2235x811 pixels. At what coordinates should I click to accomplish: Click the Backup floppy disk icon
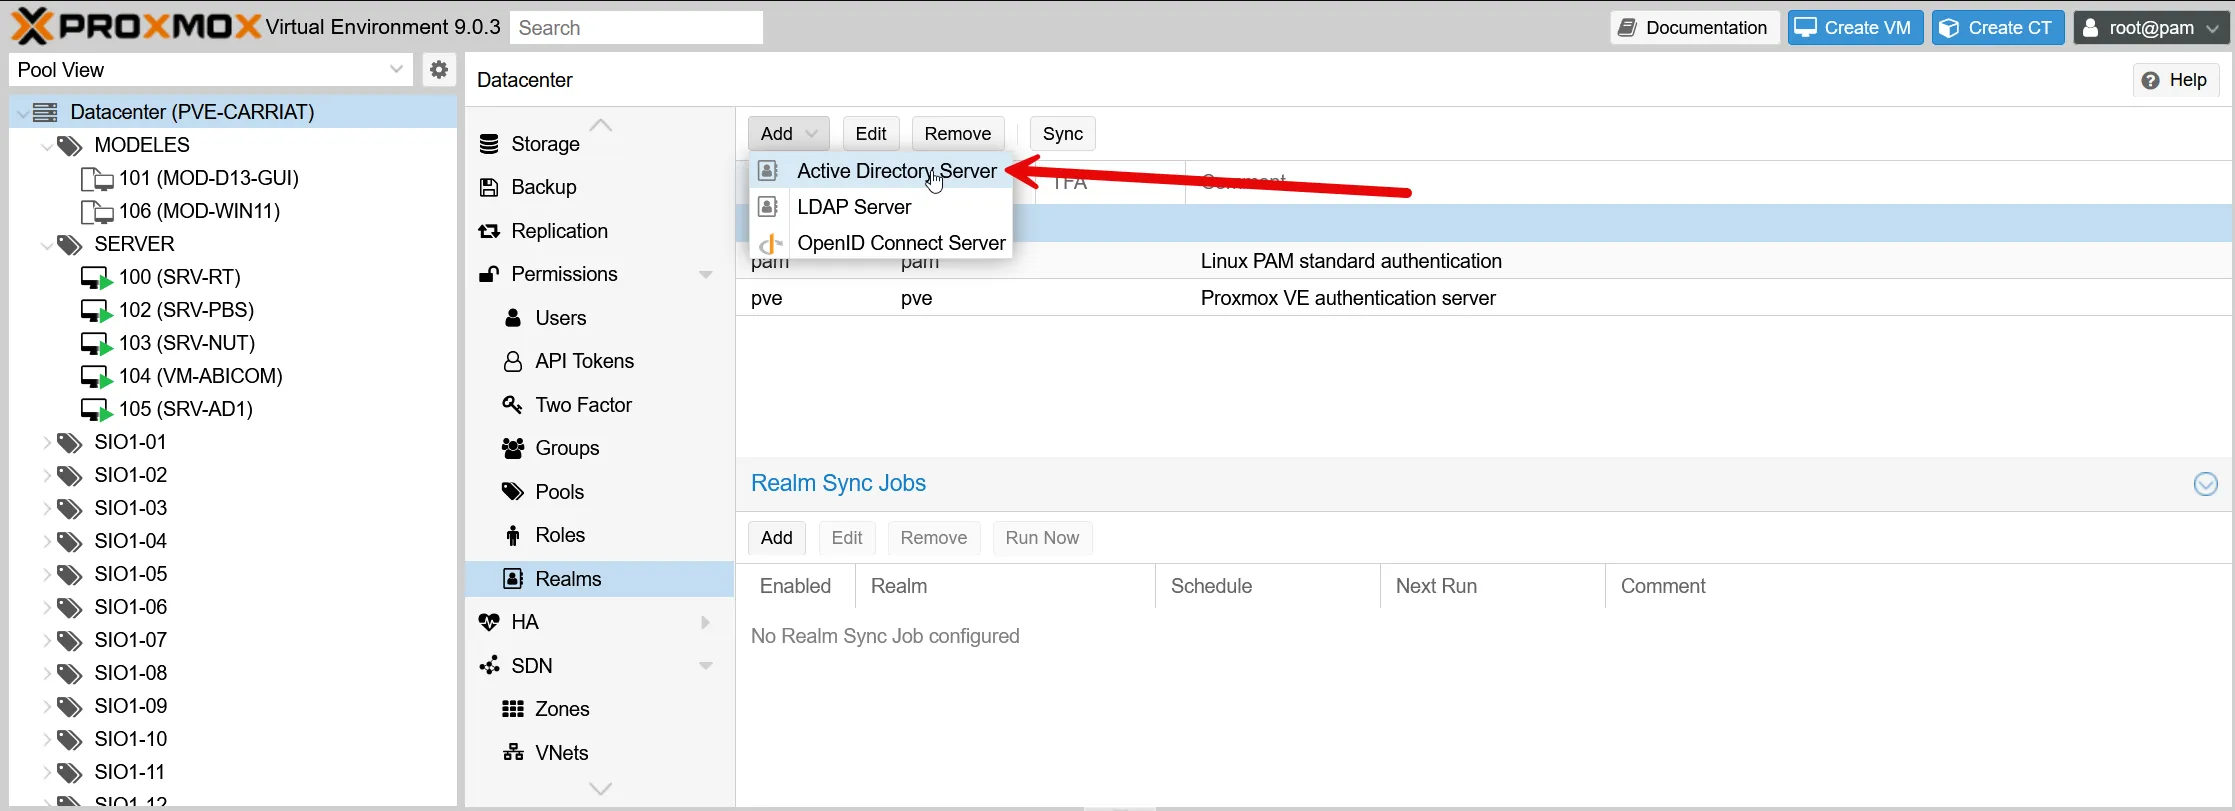click(x=489, y=188)
